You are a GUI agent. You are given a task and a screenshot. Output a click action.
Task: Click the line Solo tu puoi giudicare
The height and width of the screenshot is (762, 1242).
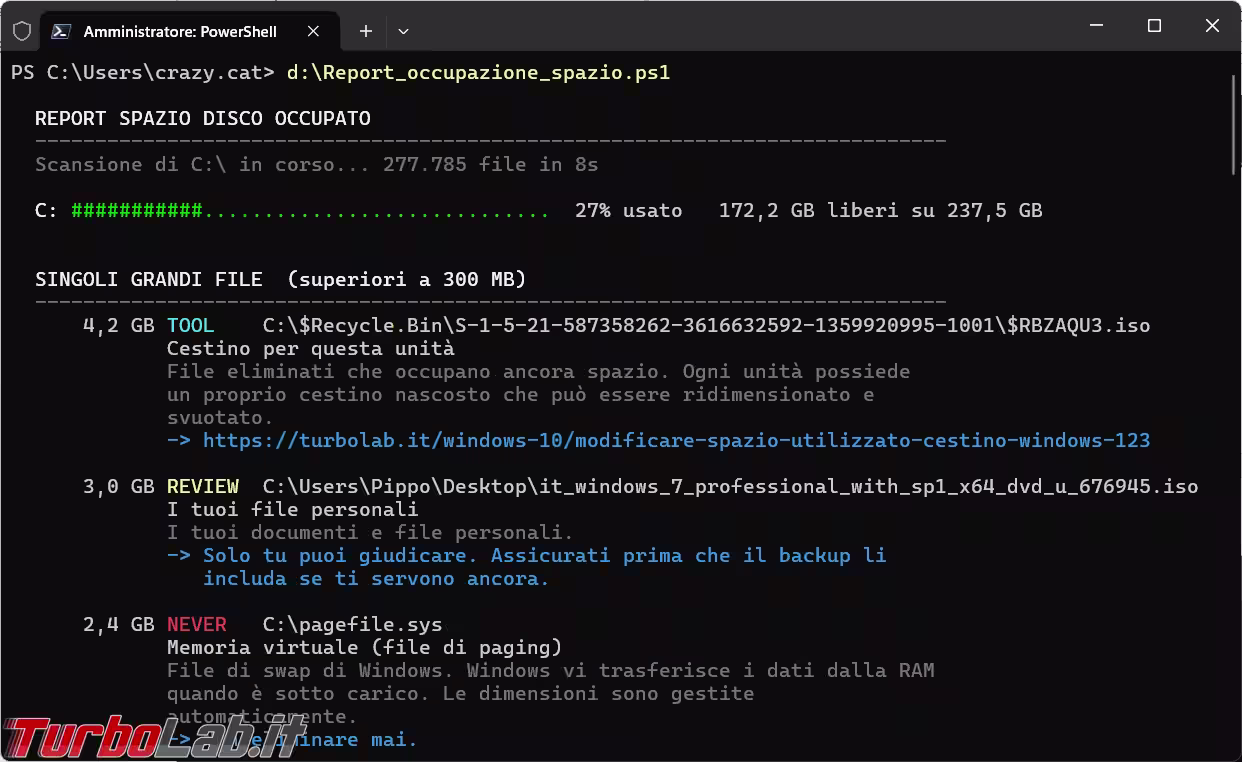tap(545, 555)
